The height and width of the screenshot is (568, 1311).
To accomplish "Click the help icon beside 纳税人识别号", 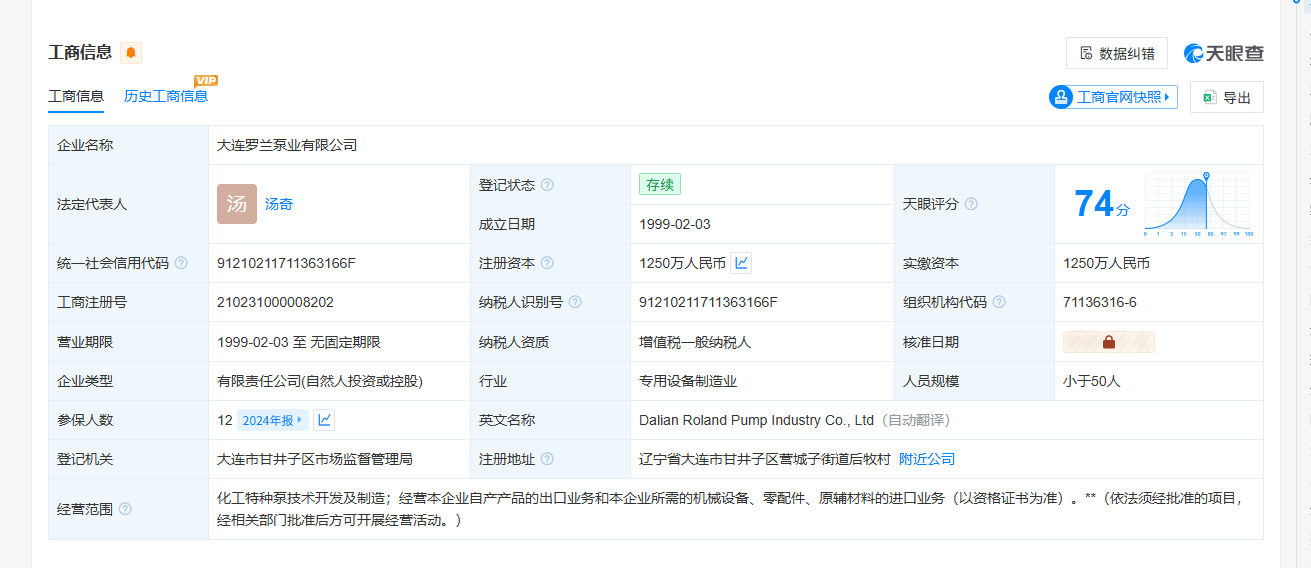I will 575,302.
